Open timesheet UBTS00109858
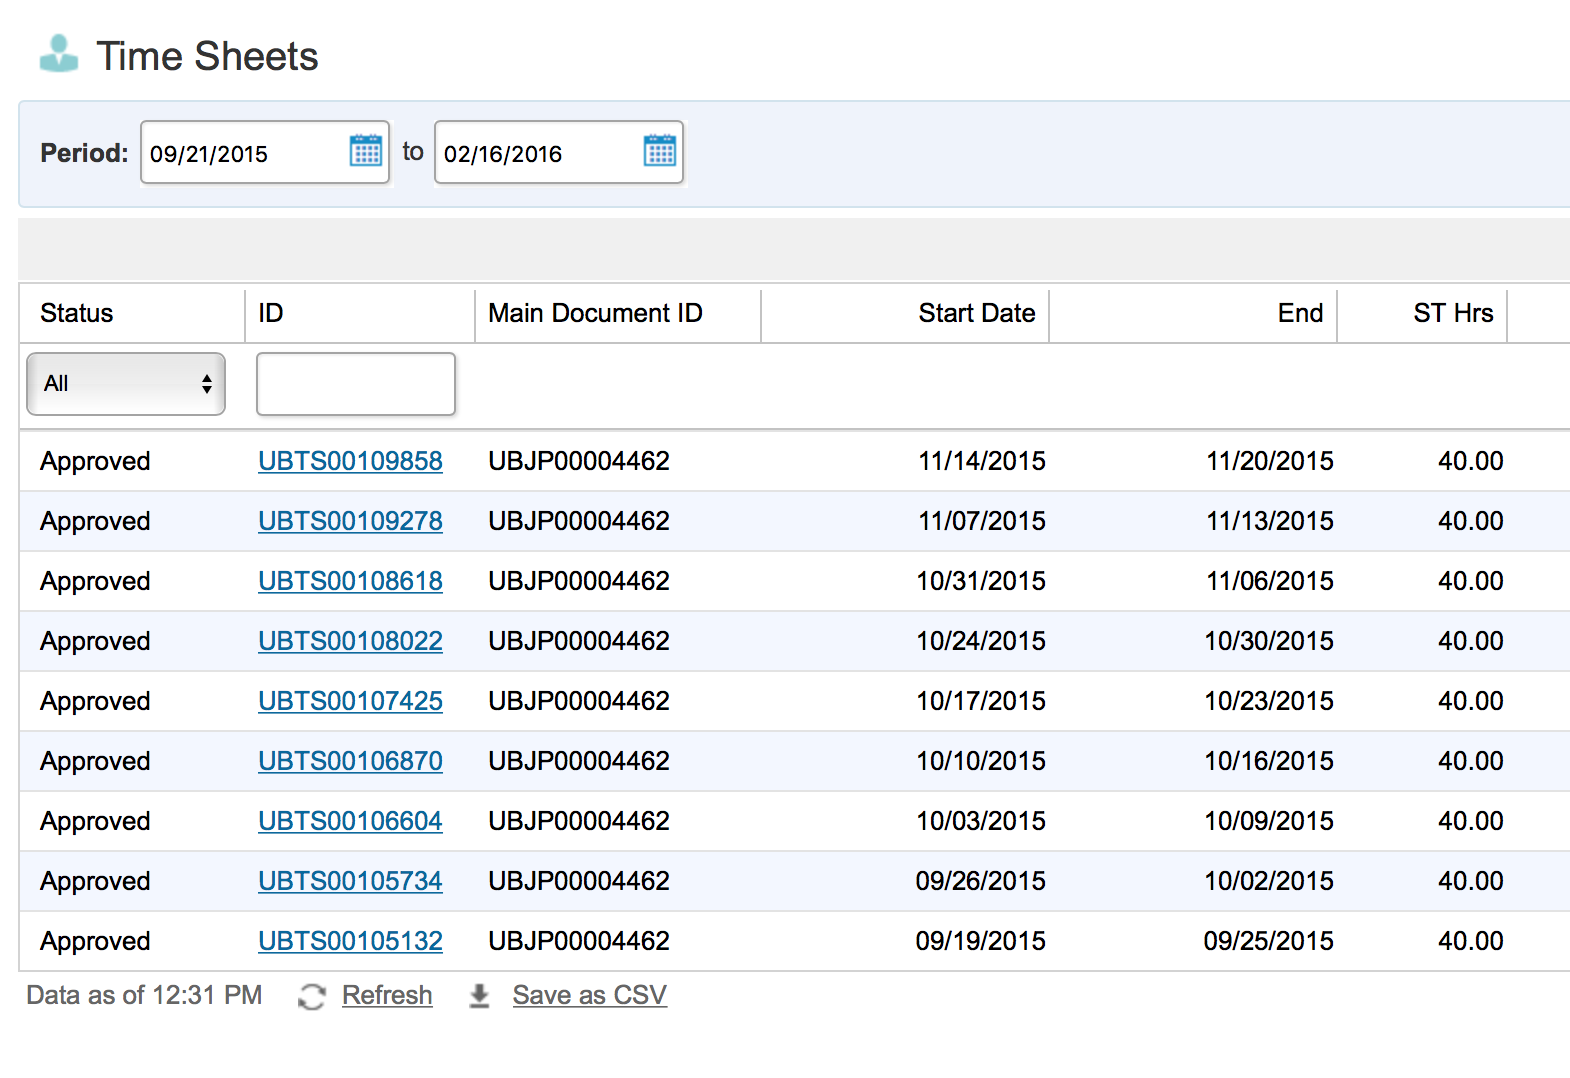Viewport: 1570px width, 1078px height. (x=350, y=461)
